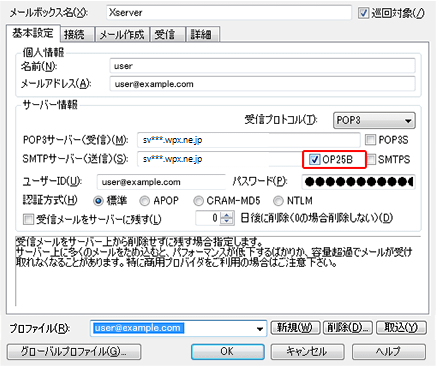Viewport: 436px width, 366px height.
Task: Click the メールアドレス input field
Action: pos(262,84)
